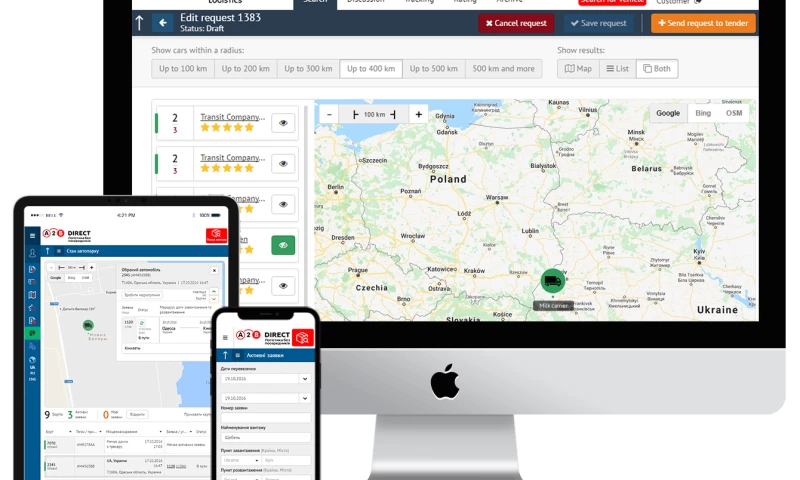Click the cargo name field containing Щебень
Viewport: 800px width, 480px height.
[x=266, y=437]
